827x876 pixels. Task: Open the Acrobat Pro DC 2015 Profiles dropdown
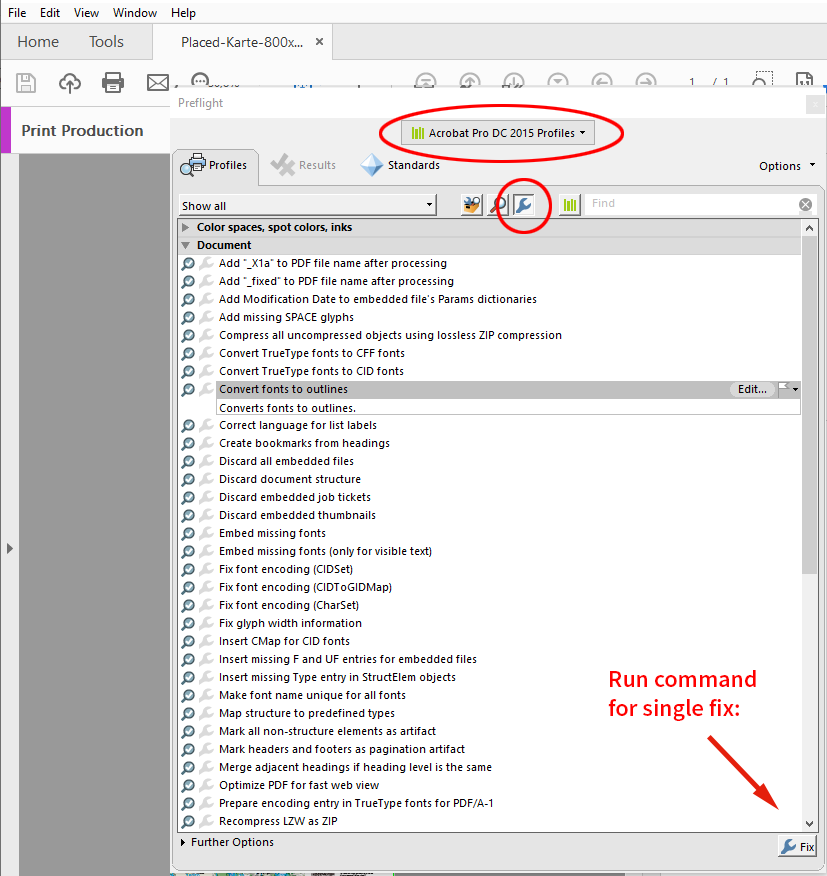(500, 131)
